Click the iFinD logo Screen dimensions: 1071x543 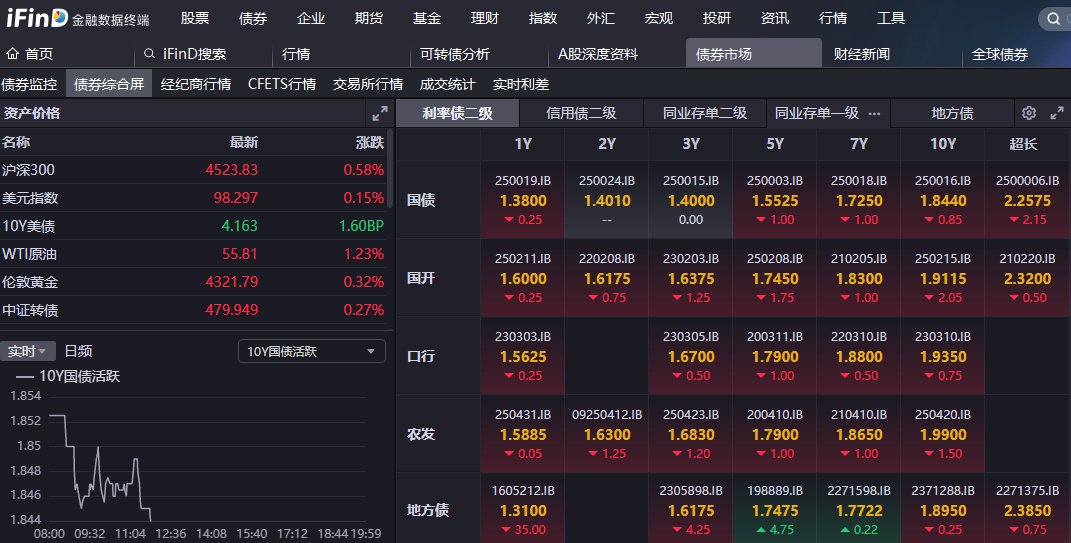pos(37,18)
